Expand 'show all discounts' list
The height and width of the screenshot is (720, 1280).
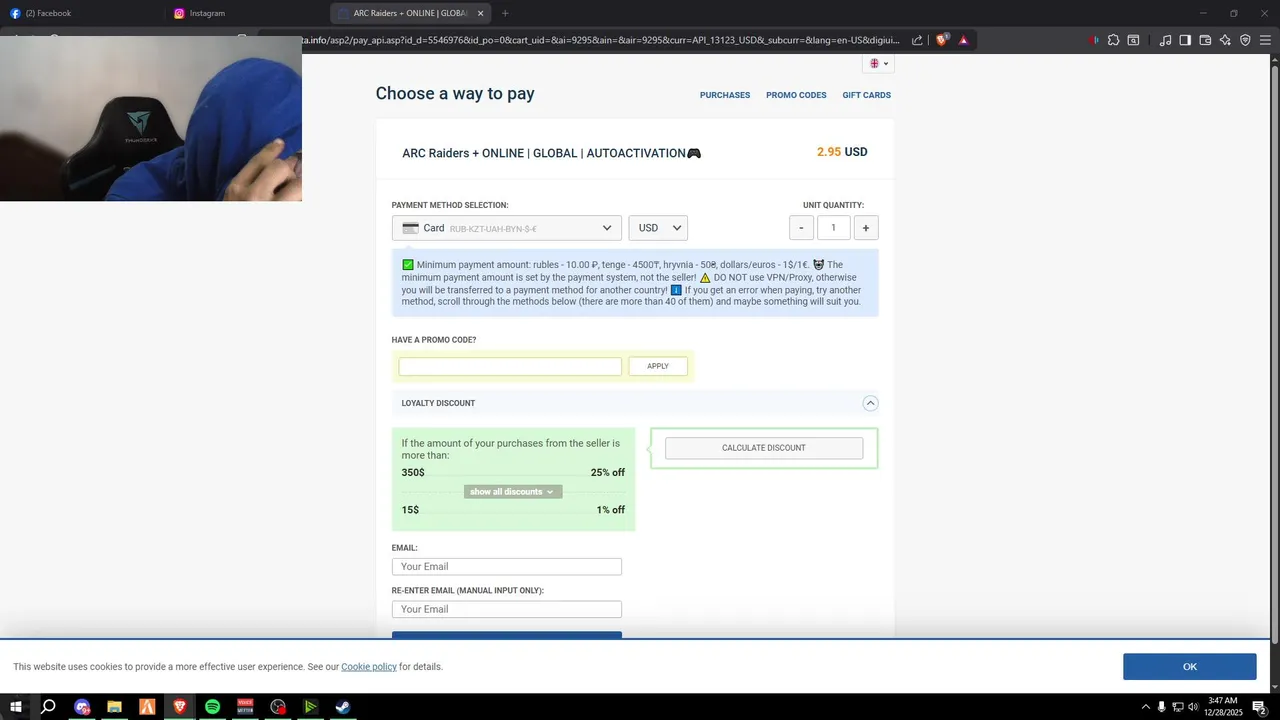pyautogui.click(x=513, y=492)
